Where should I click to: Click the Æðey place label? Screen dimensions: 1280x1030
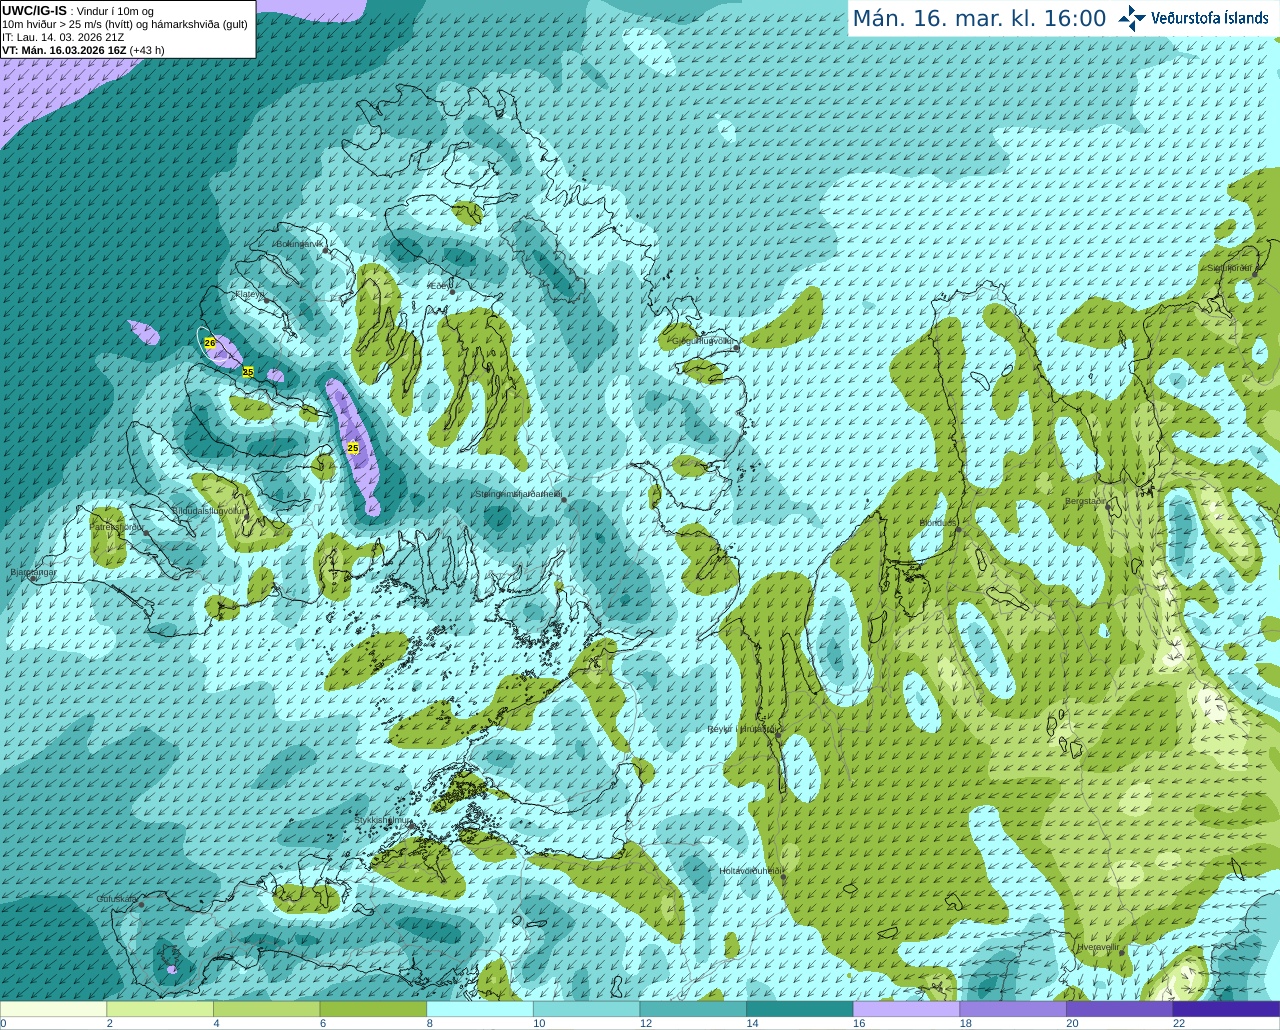[x=439, y=286]
